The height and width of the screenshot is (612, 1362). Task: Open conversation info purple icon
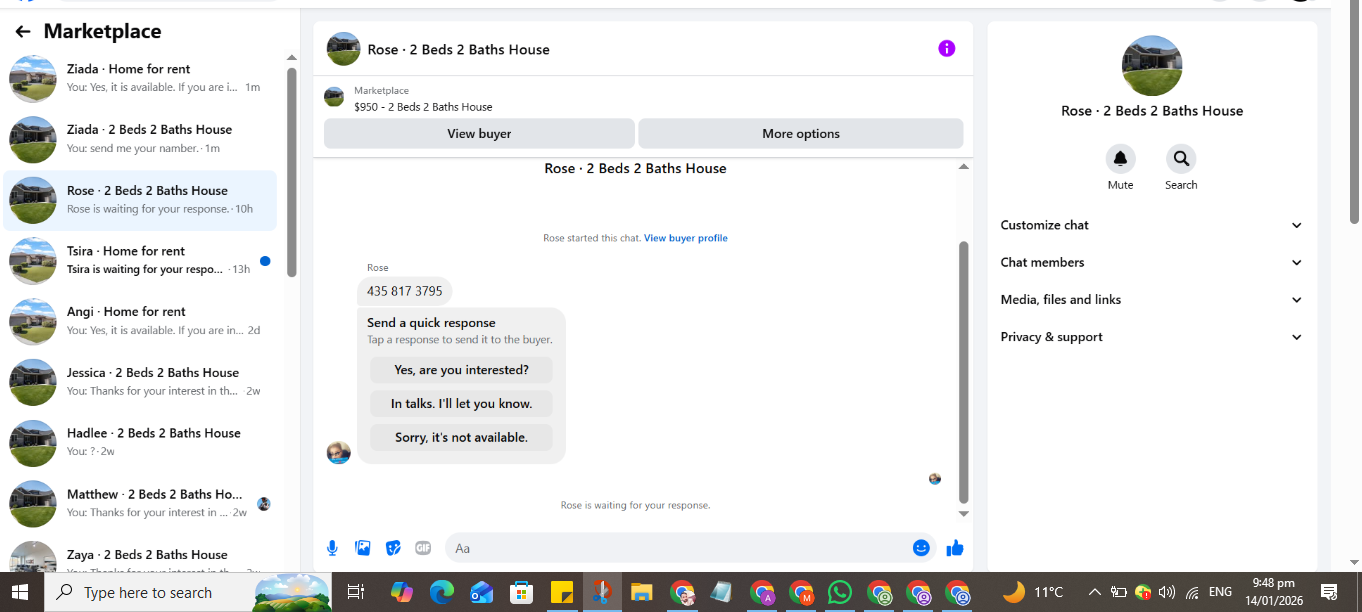[947, 49]
